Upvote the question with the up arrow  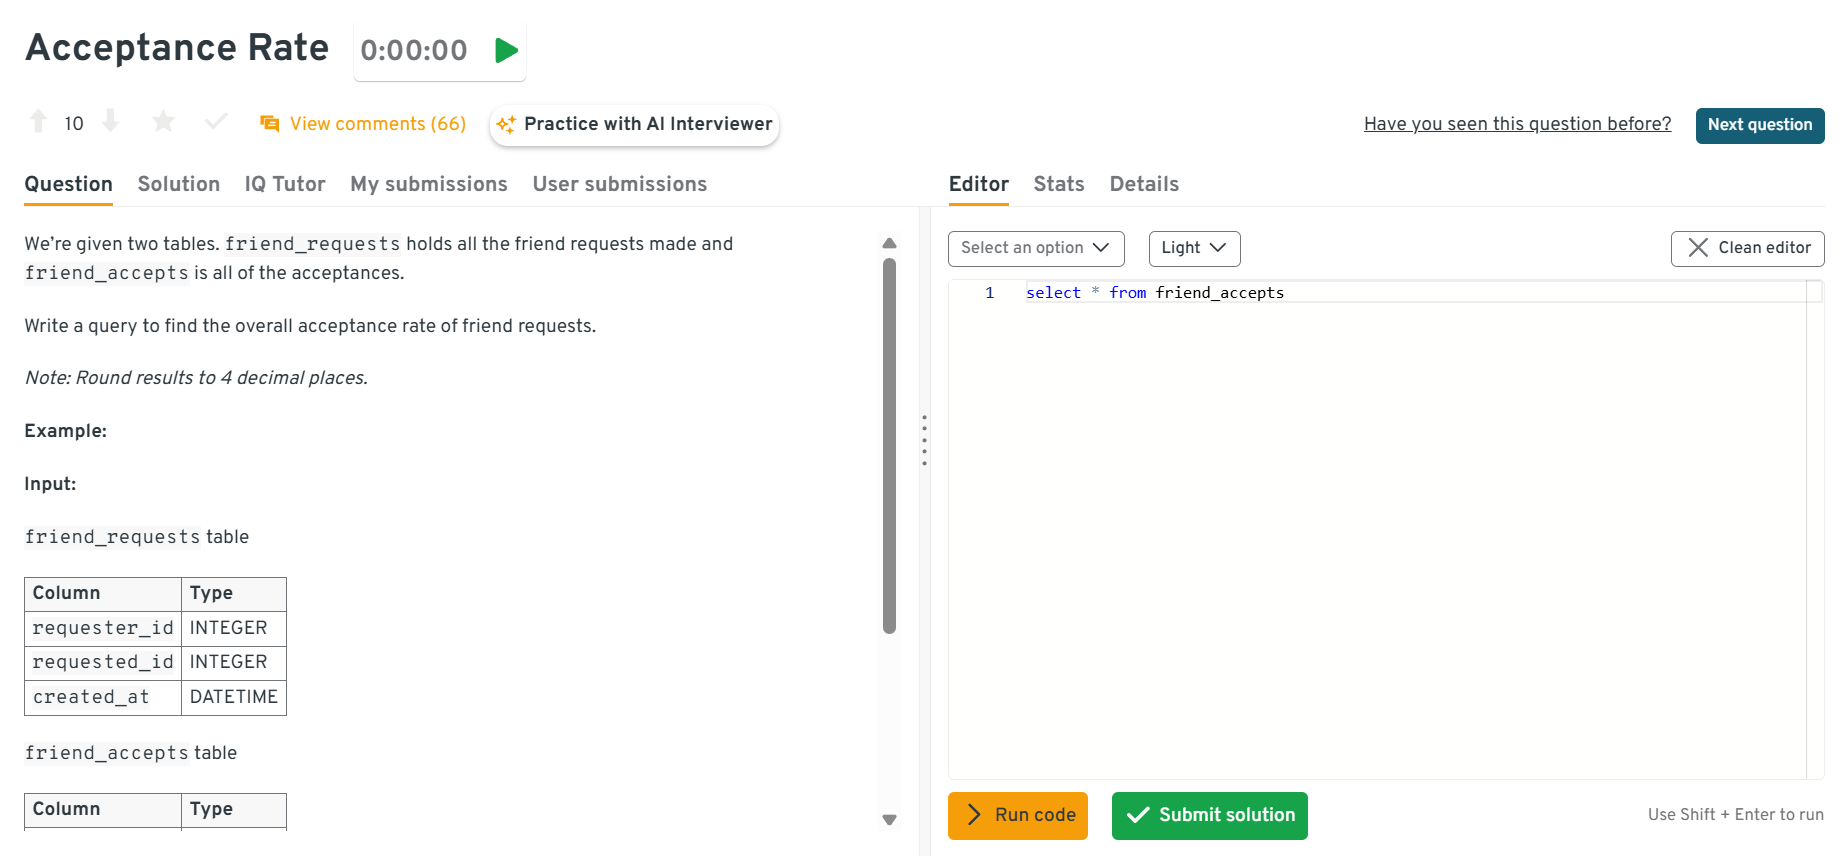coord(38,122)
